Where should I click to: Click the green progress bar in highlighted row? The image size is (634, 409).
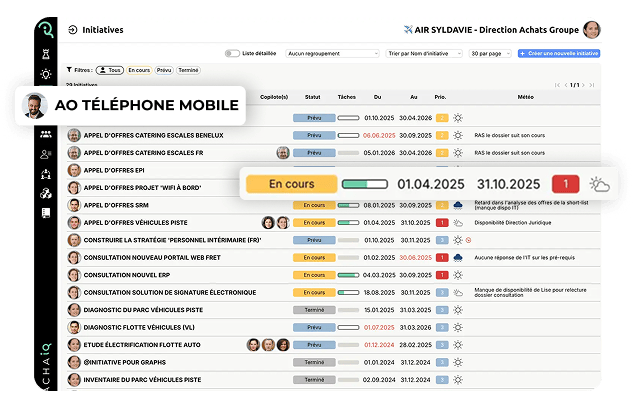point(365,184)
